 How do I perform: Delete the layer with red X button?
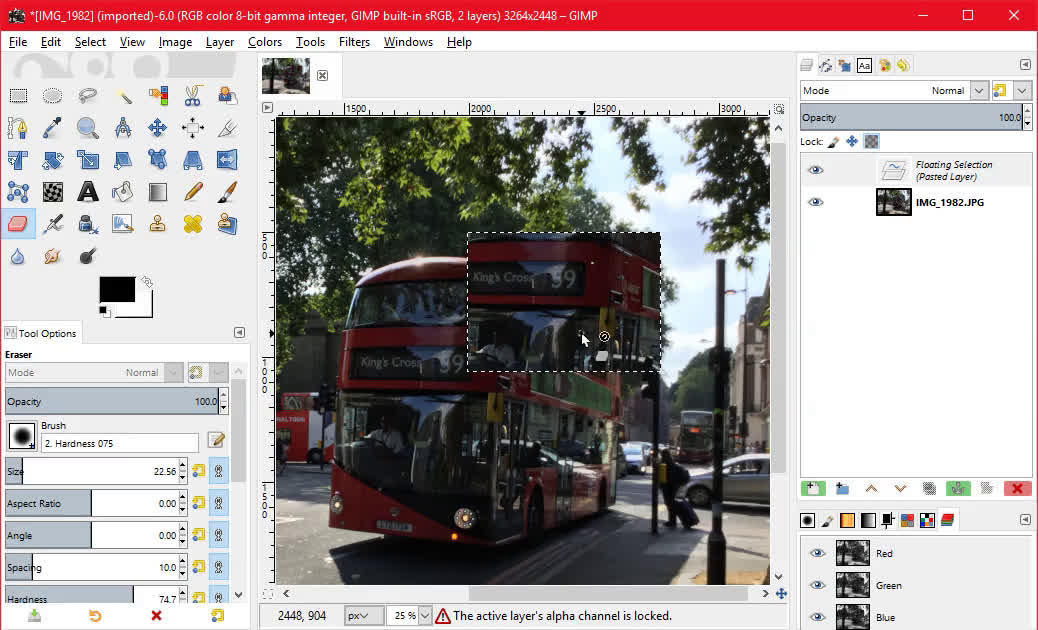[x=1017, y=489]
